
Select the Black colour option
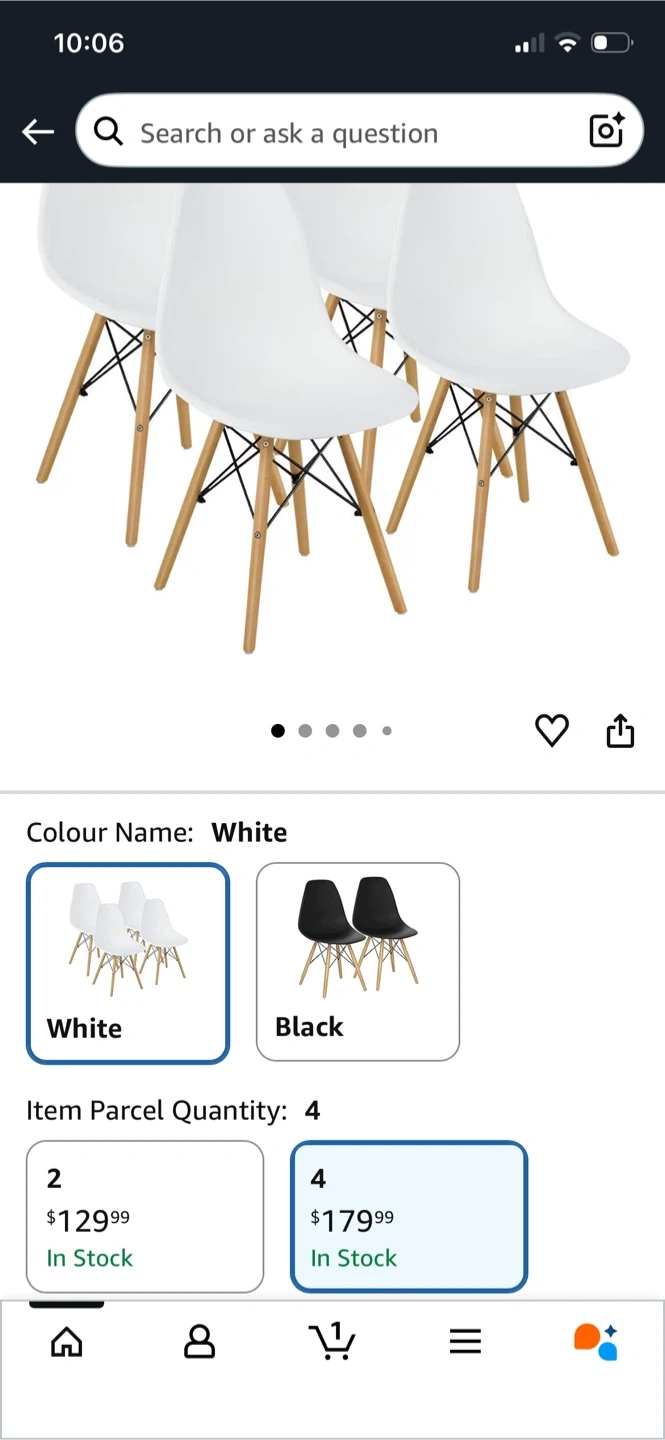(358, 962)
